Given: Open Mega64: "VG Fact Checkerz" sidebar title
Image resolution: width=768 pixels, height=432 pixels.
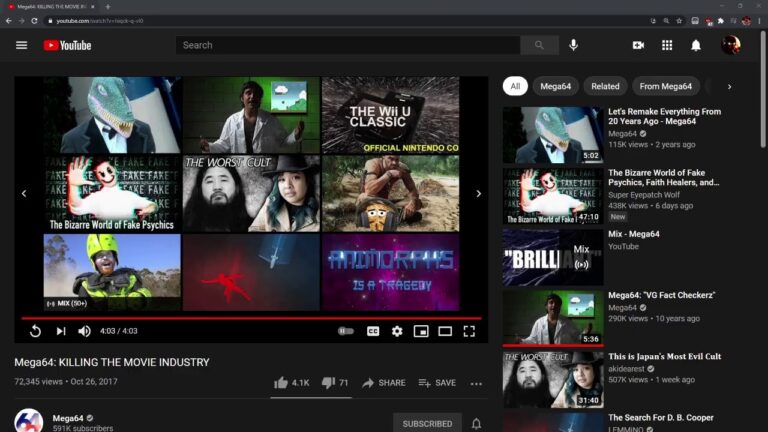Looking at the screenshot, I should click(661, 295).
